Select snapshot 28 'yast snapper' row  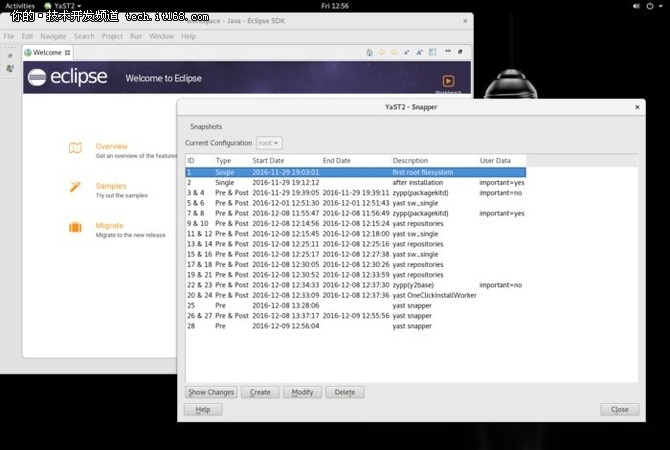356,326
